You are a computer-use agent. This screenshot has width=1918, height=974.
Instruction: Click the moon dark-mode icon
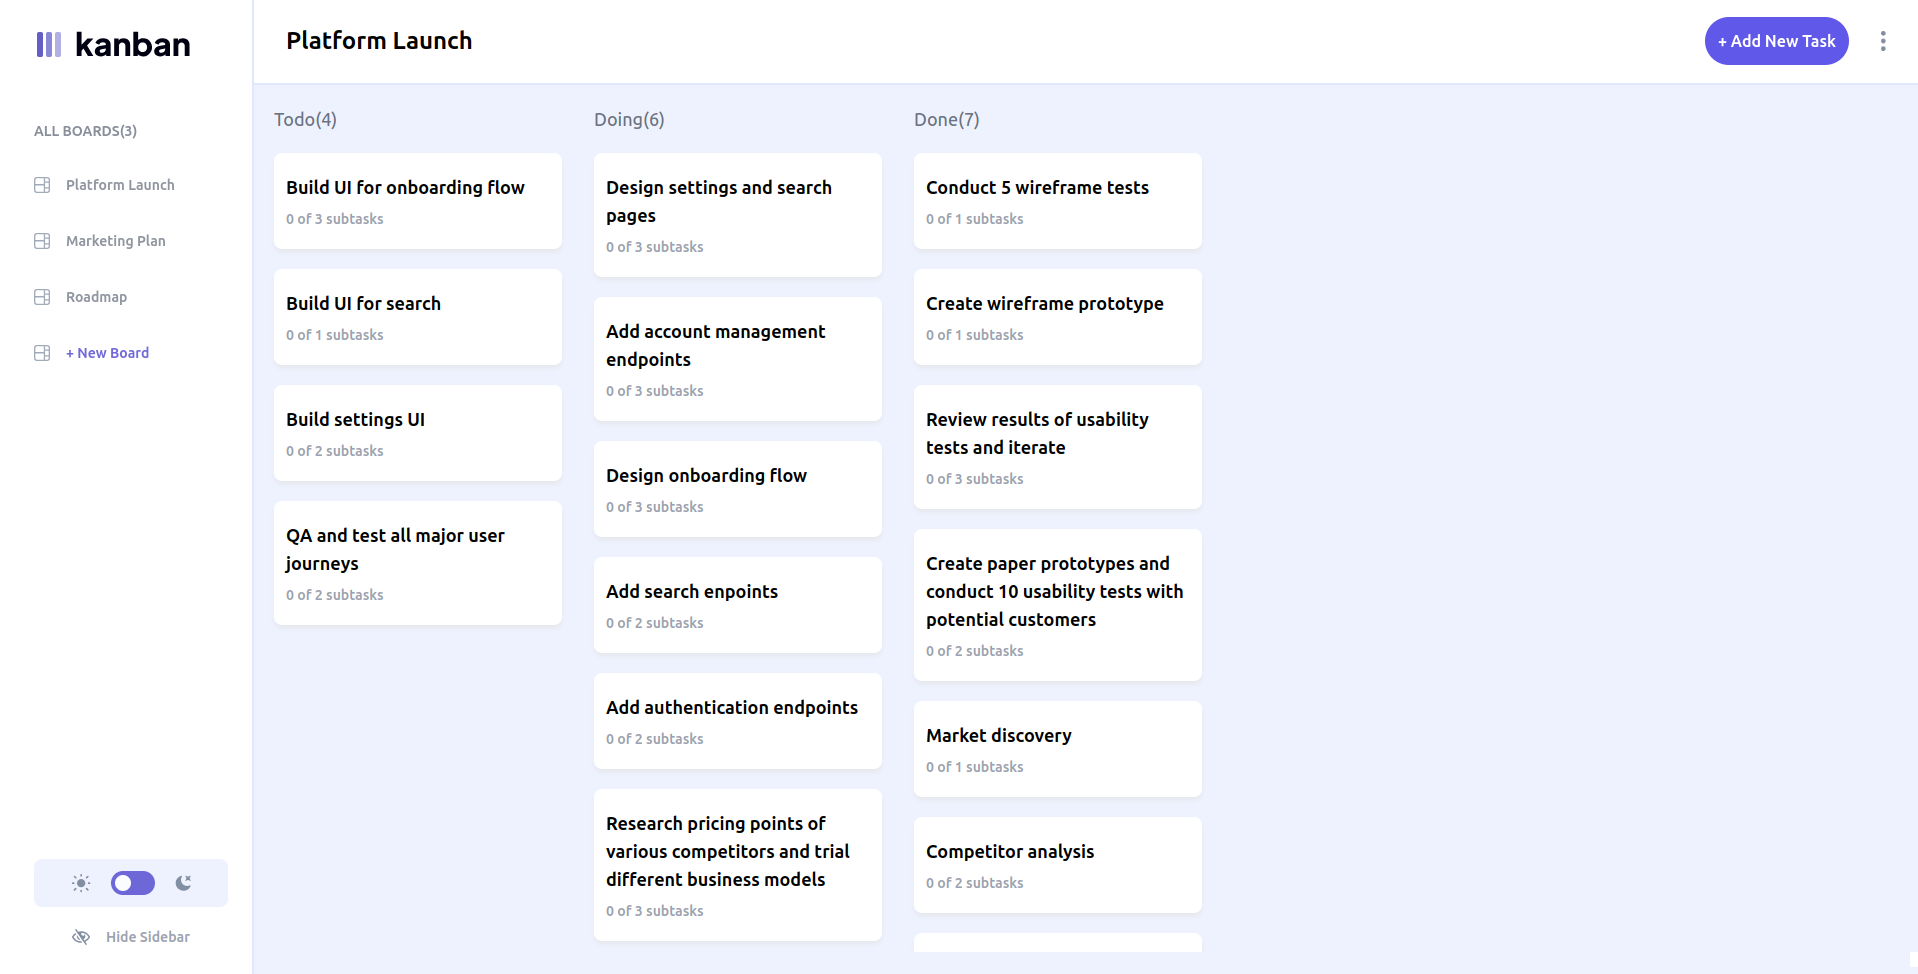point(184,883)
